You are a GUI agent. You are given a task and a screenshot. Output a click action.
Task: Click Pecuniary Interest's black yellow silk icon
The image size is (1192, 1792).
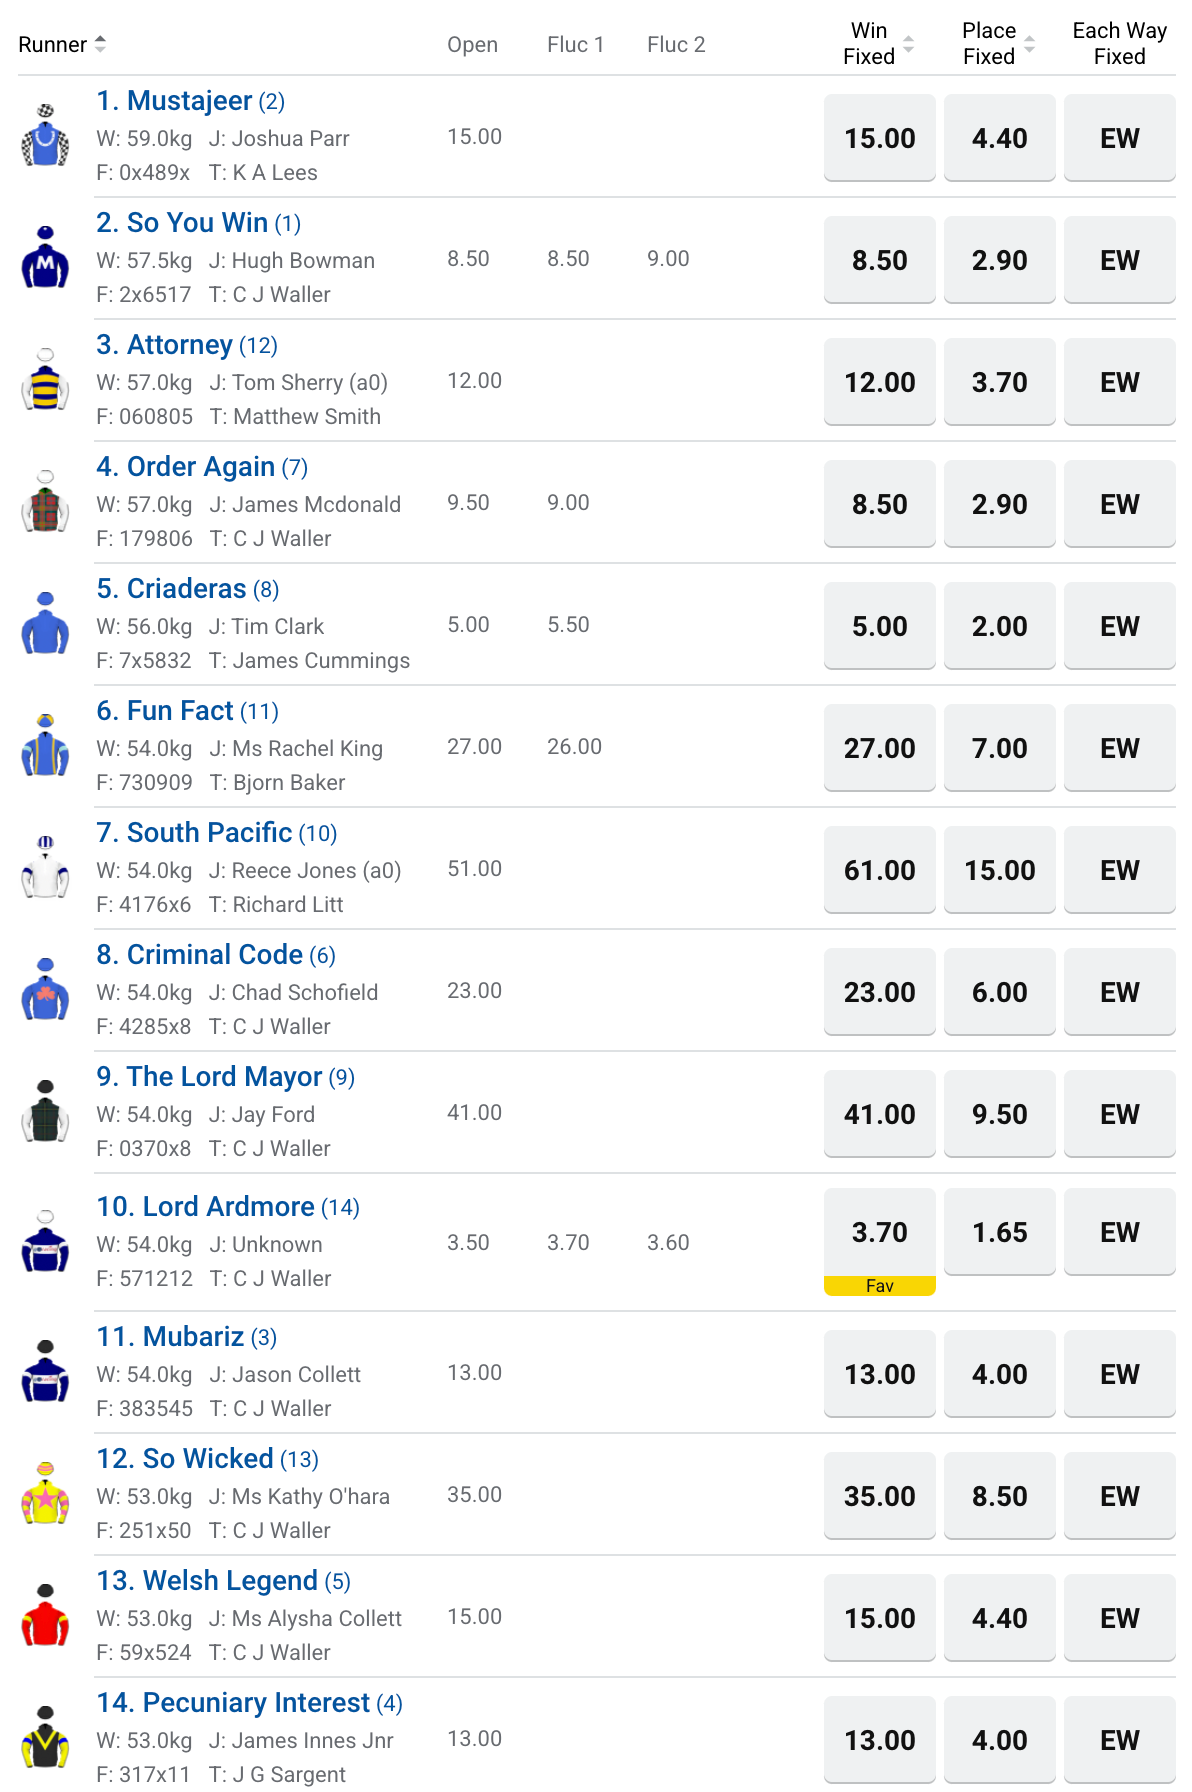point(45,1738)
